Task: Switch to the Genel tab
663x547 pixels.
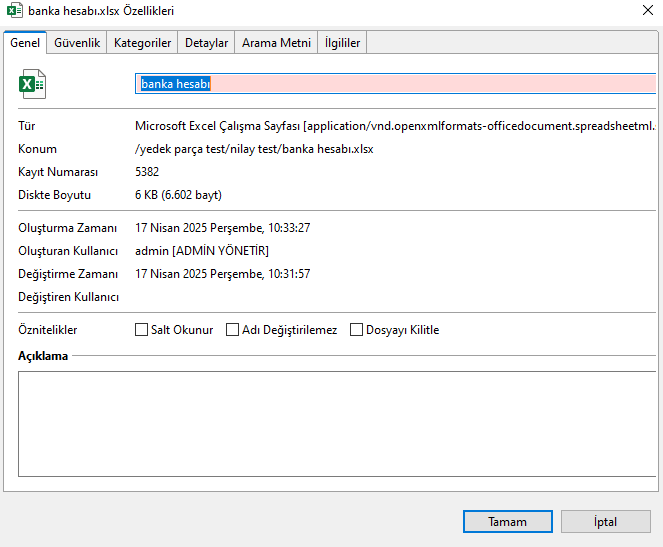Action: coord(24,43)
